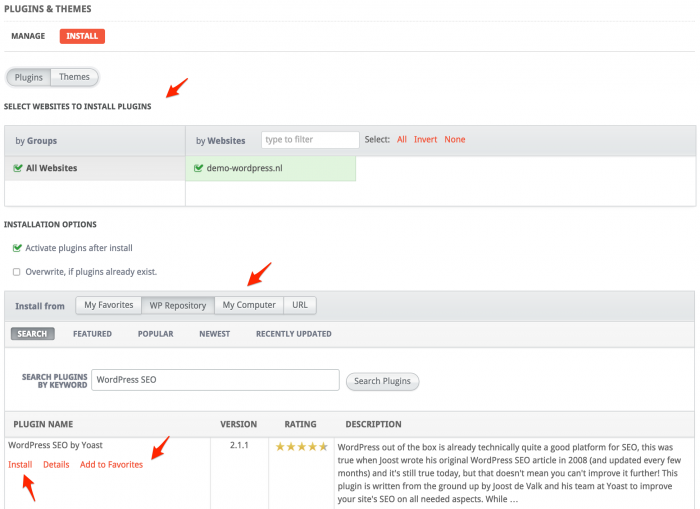Open the Popular plugins sub-tab
Viewport: 700px width, 509px height.
(155, 334)
